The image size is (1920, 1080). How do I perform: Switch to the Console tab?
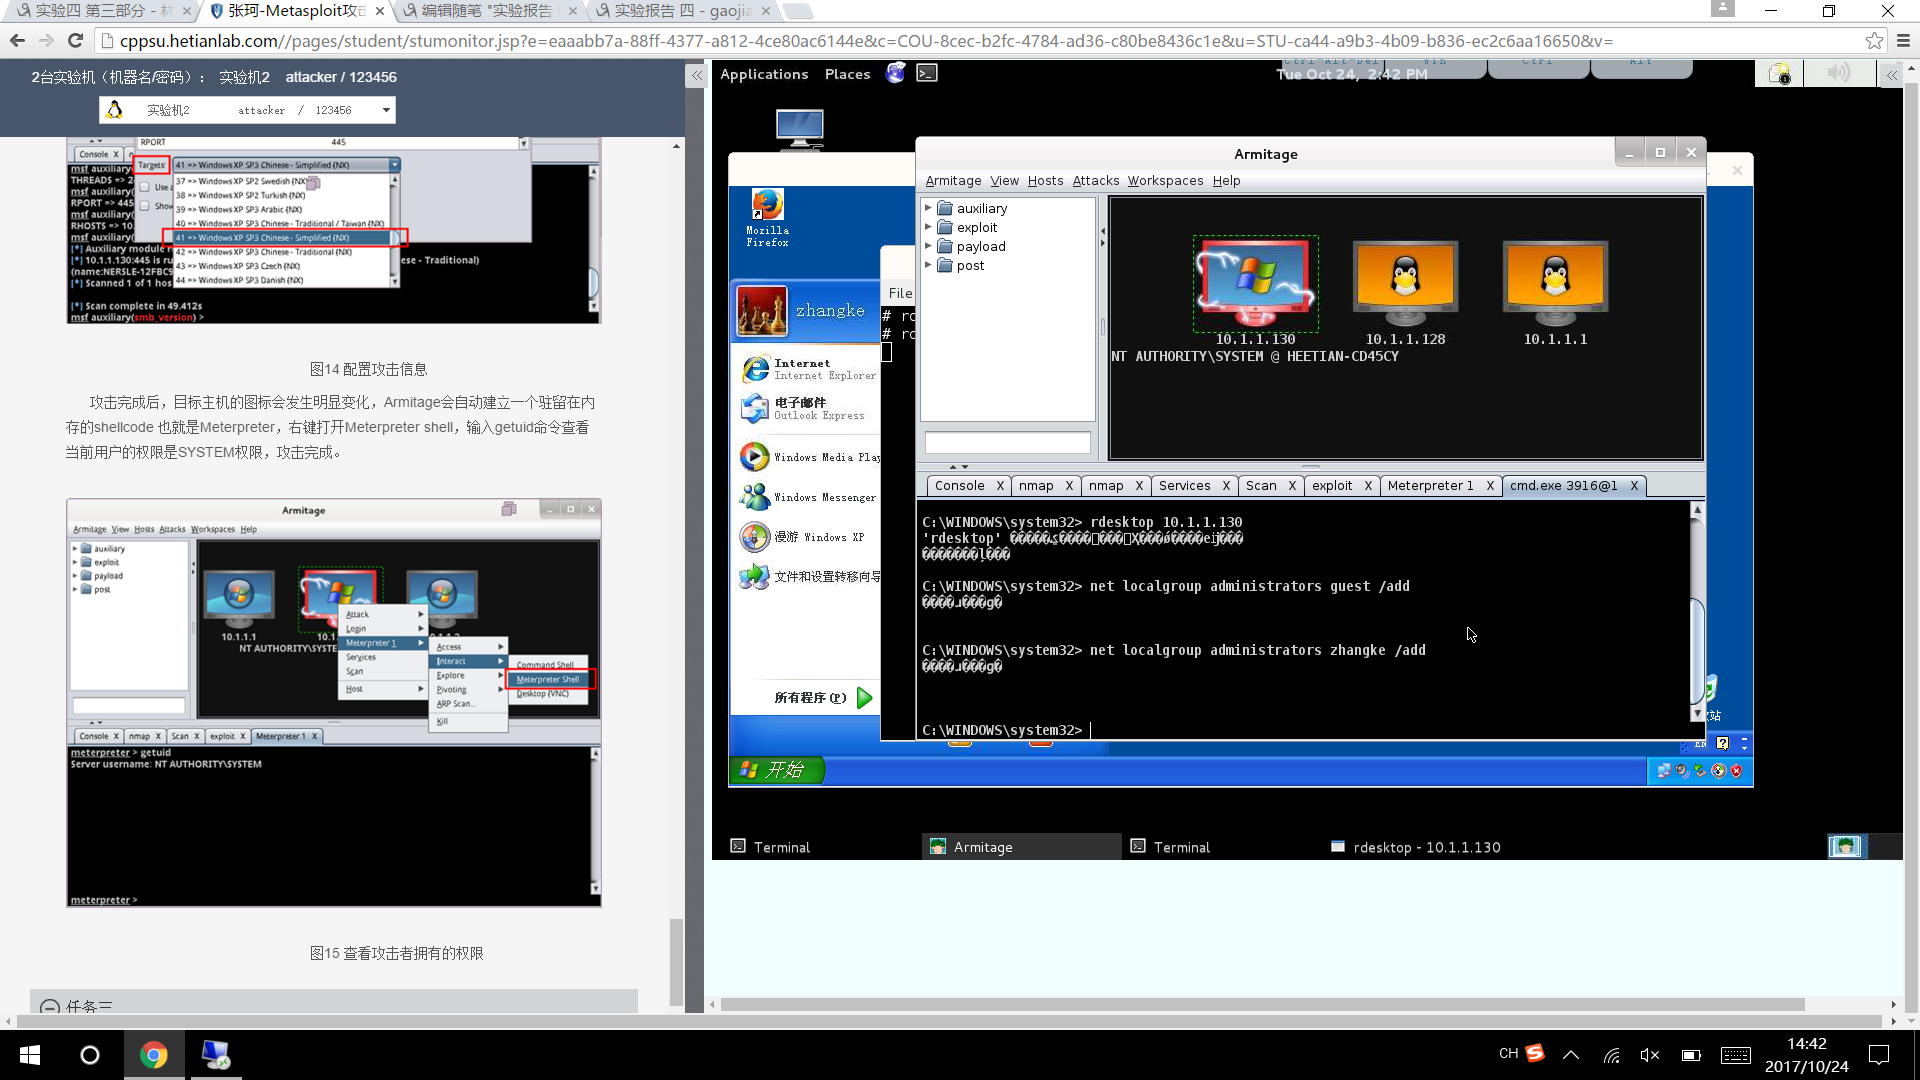959,485
